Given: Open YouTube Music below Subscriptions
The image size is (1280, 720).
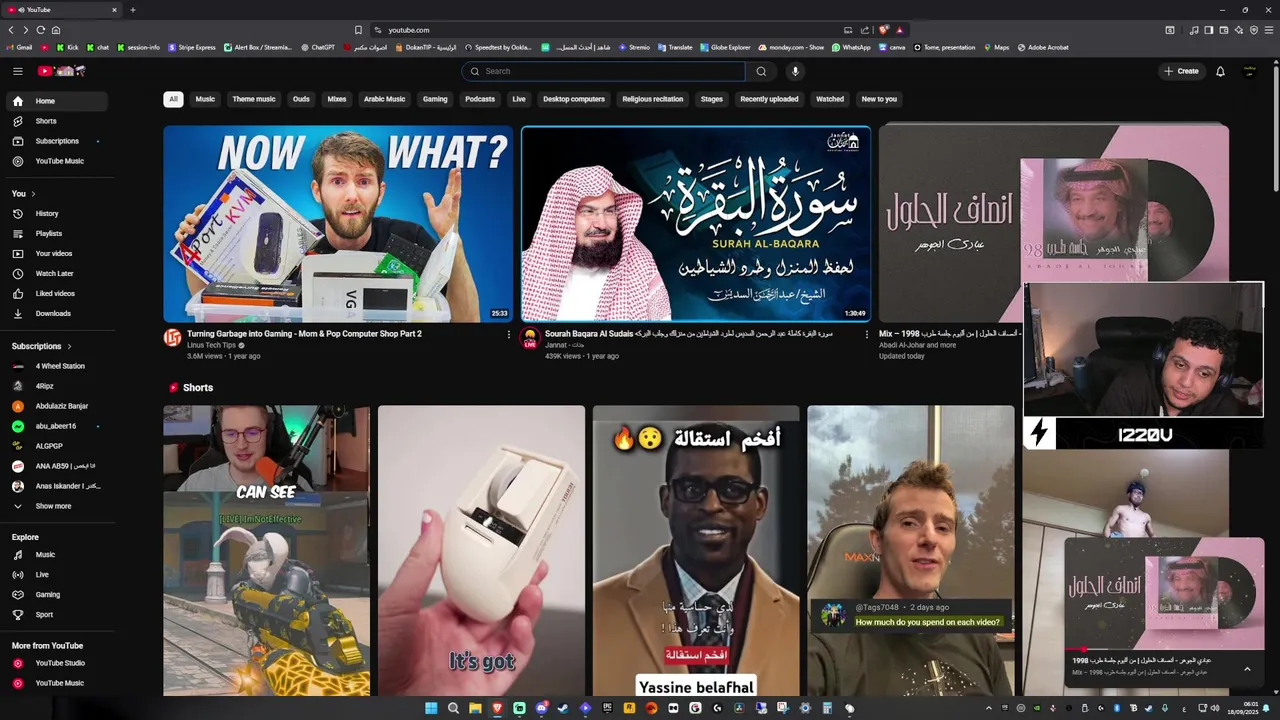Looking at the screenshot, I should click(x=58, y=161).
